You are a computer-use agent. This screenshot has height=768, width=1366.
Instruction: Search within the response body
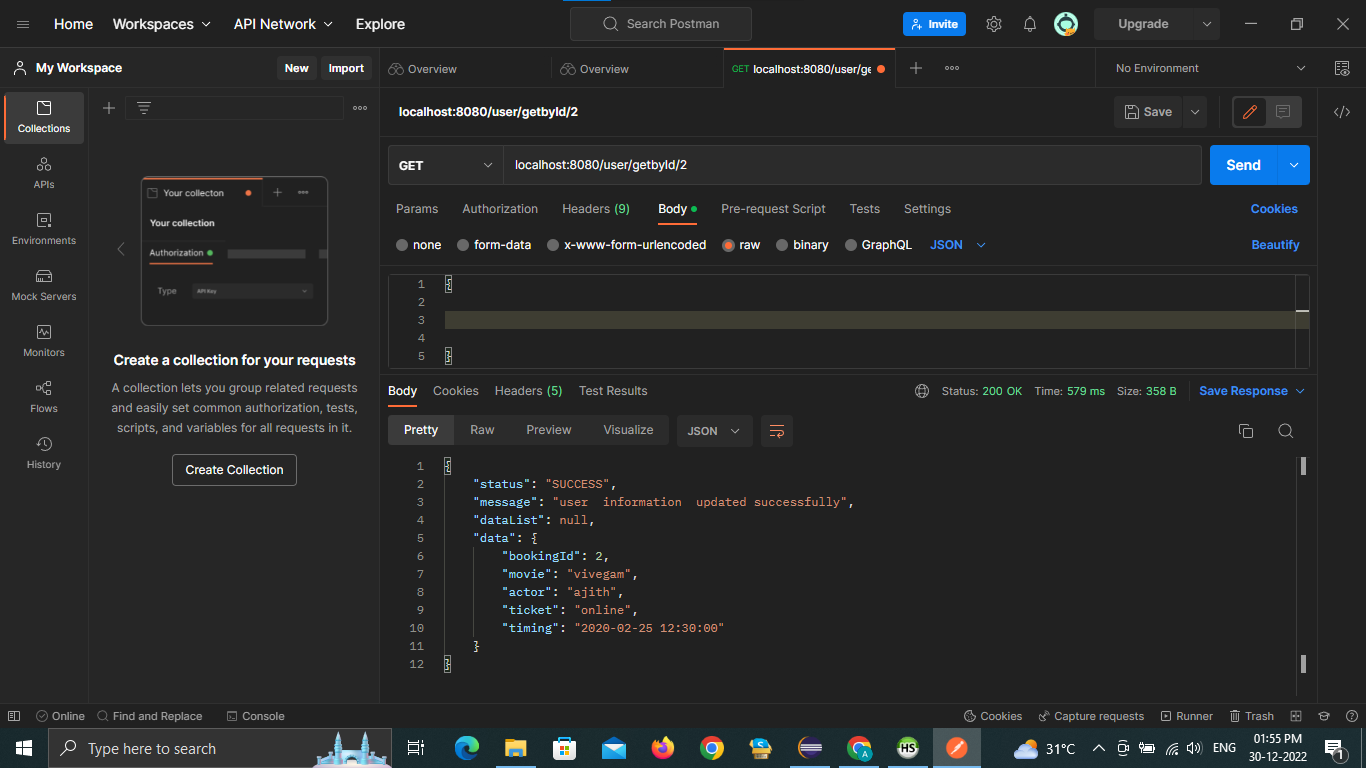click(x=1286, y=431)
